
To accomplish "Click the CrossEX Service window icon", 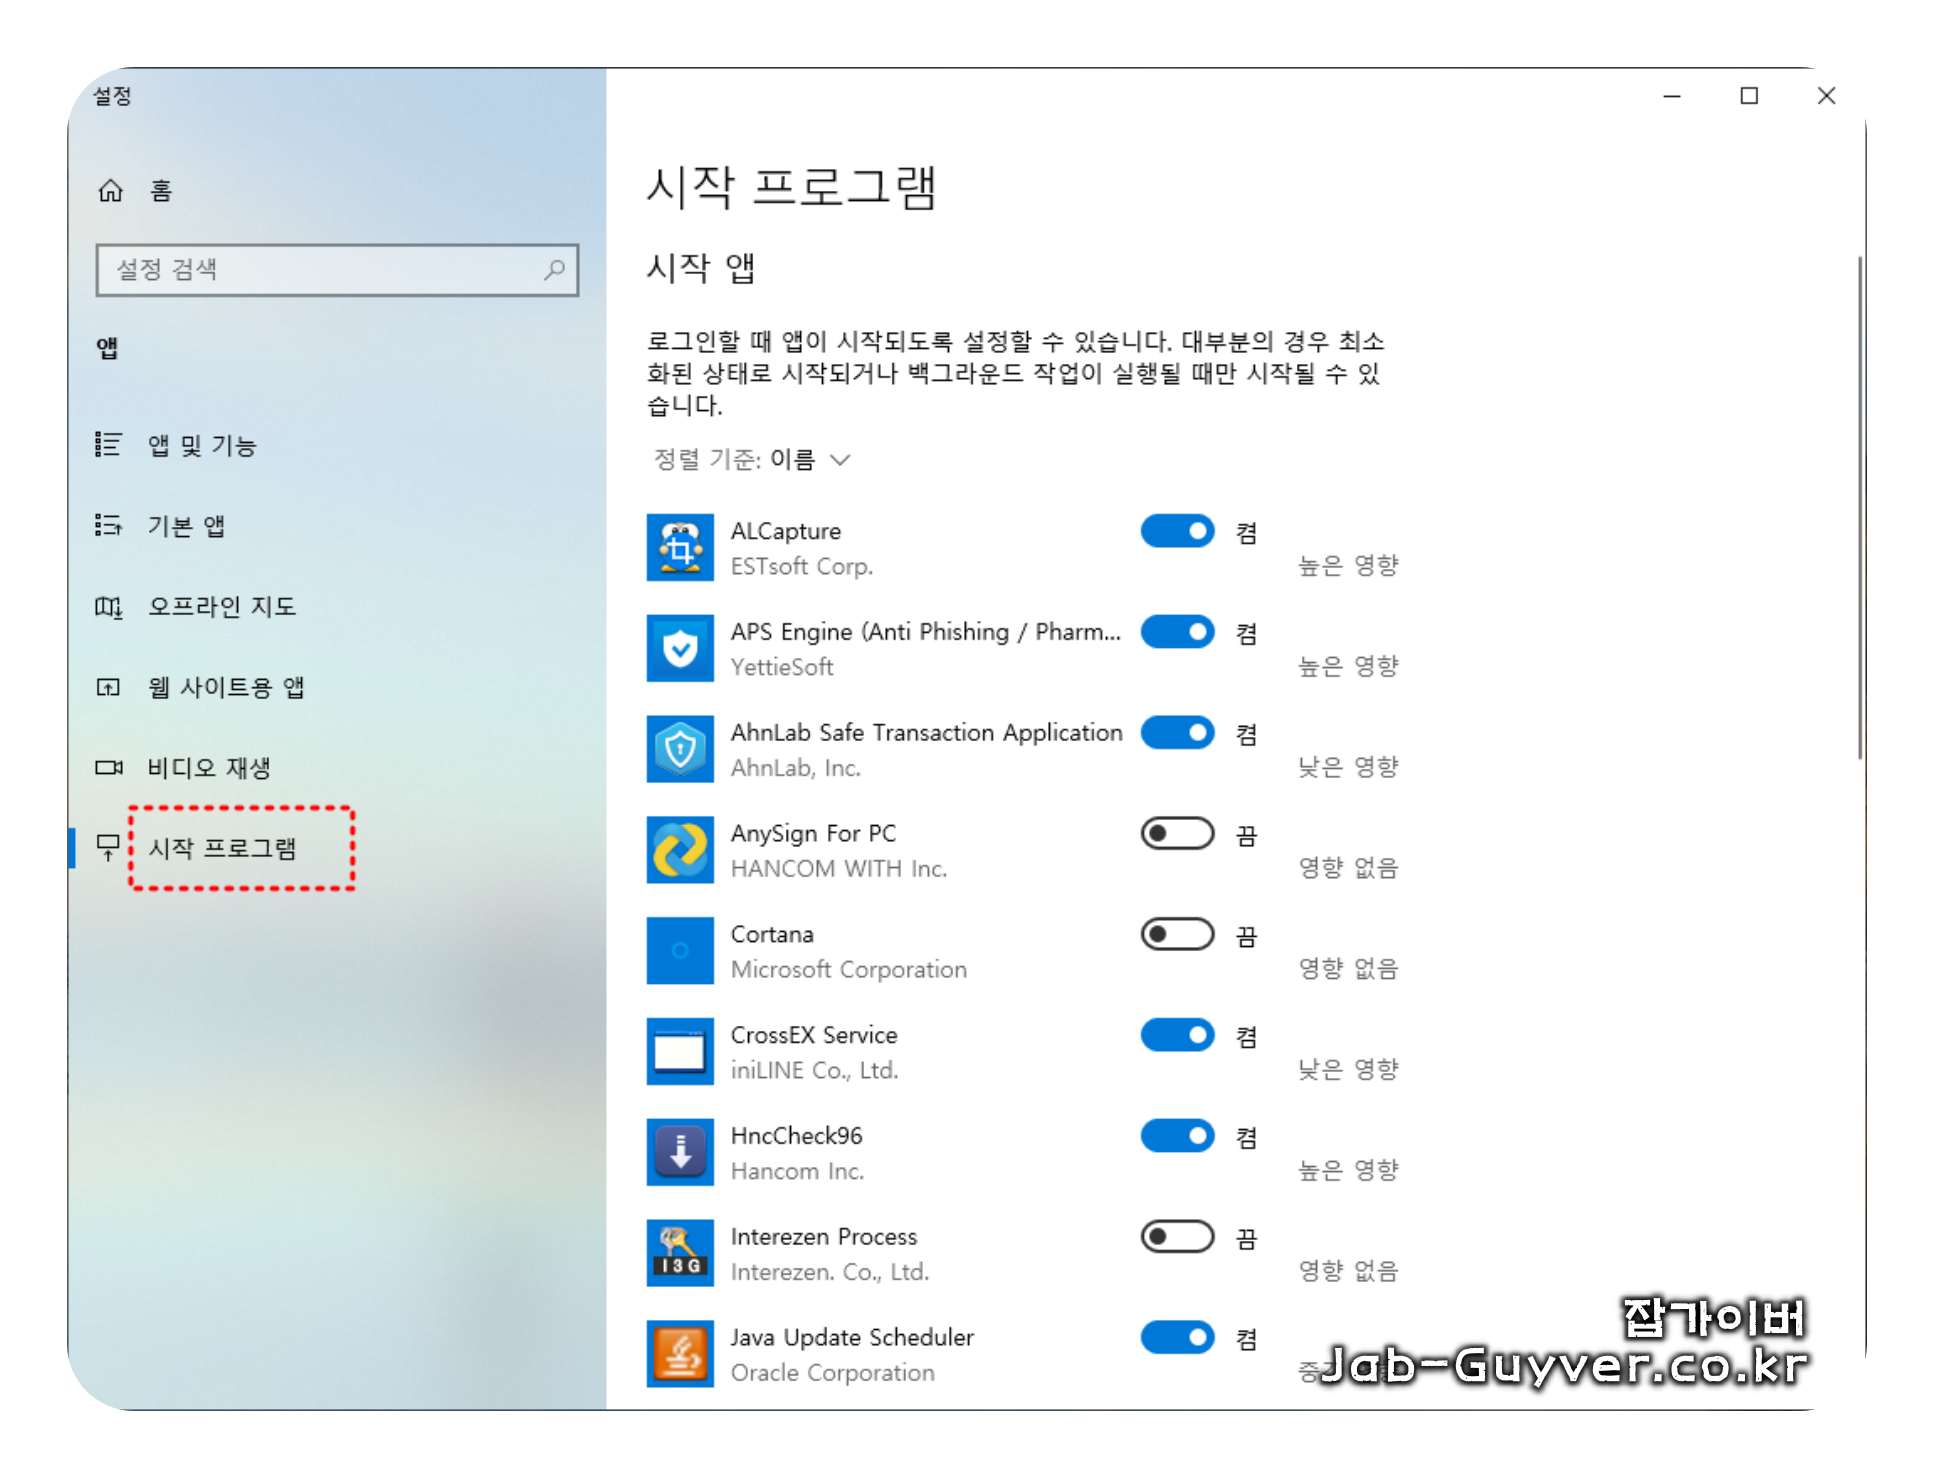I will tap(680, 1051).
